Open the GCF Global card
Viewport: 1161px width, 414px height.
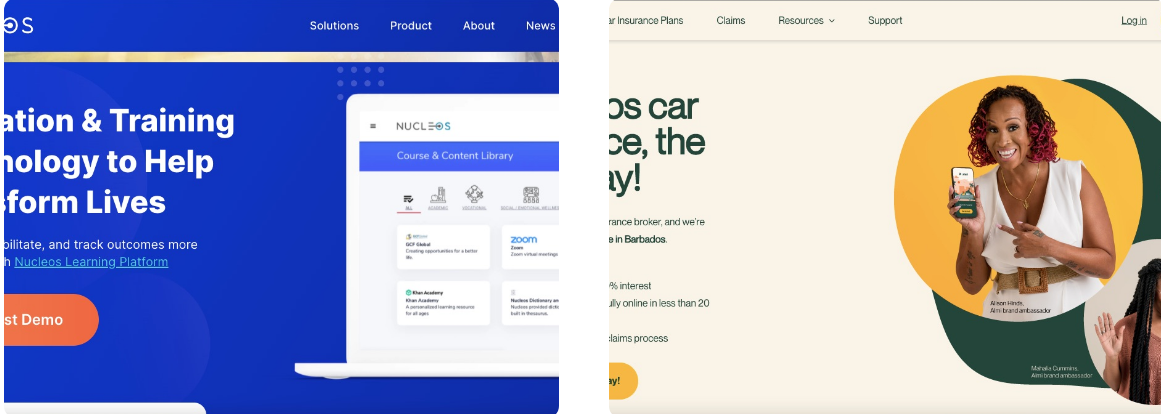click(444, 247)
